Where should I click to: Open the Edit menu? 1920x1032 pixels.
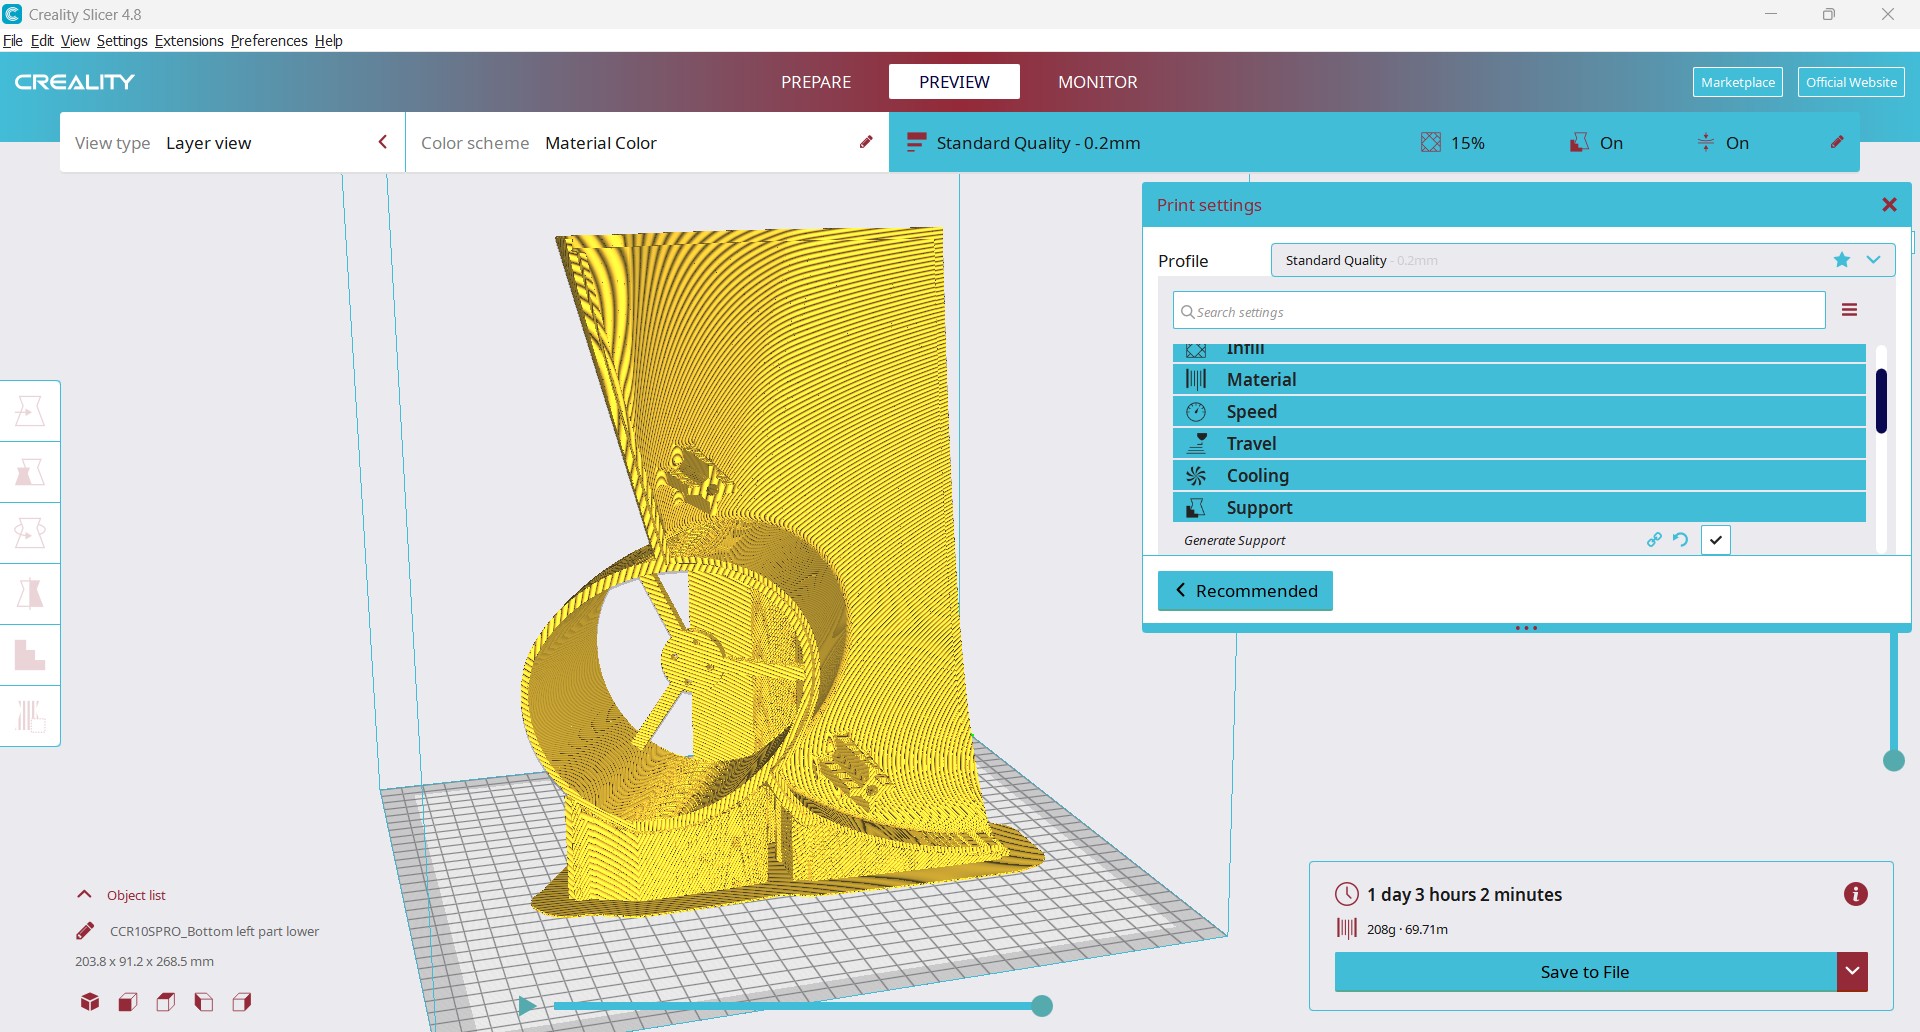pos(42,41)
